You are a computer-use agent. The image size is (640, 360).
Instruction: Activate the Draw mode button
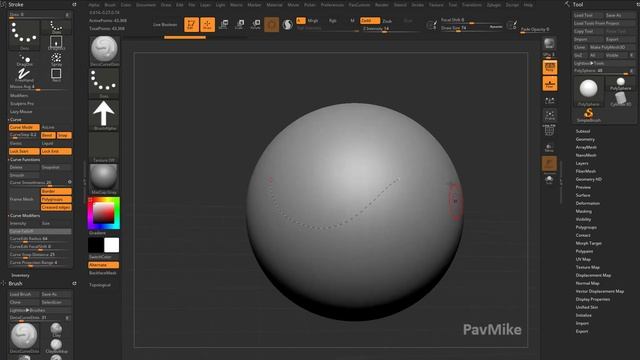(x=207, y=24)
